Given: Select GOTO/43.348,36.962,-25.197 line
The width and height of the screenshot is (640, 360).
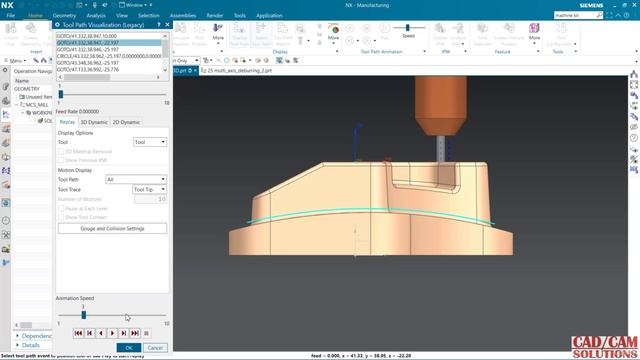Looking at the screenshot, I should (x=109, y=63).
